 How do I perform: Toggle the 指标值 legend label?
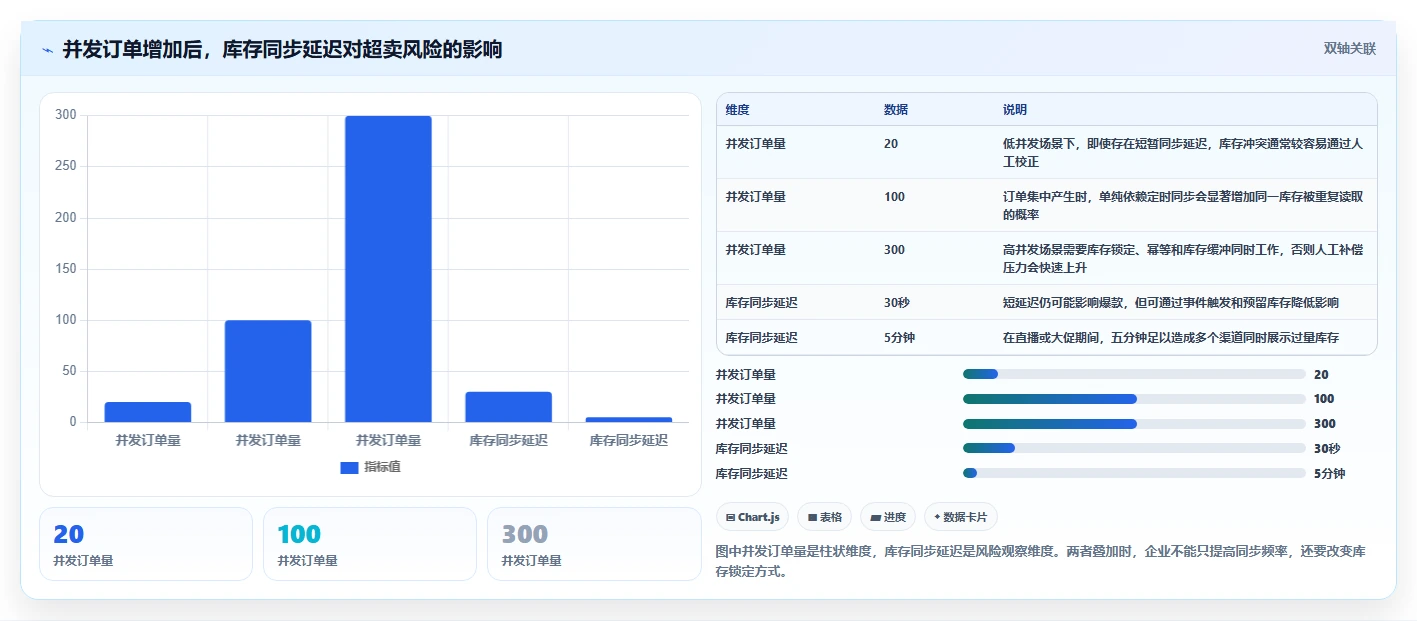[383, 467]
